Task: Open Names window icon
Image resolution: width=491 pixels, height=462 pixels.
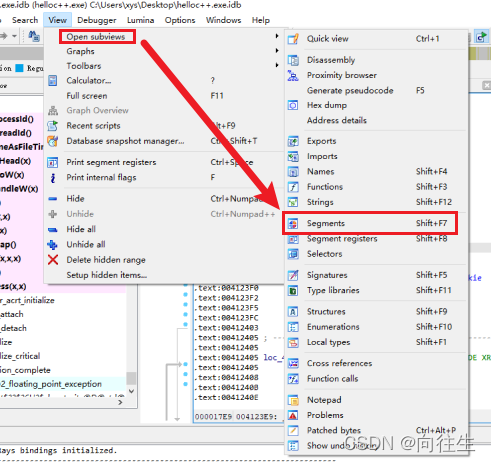Action: (293, 172)
